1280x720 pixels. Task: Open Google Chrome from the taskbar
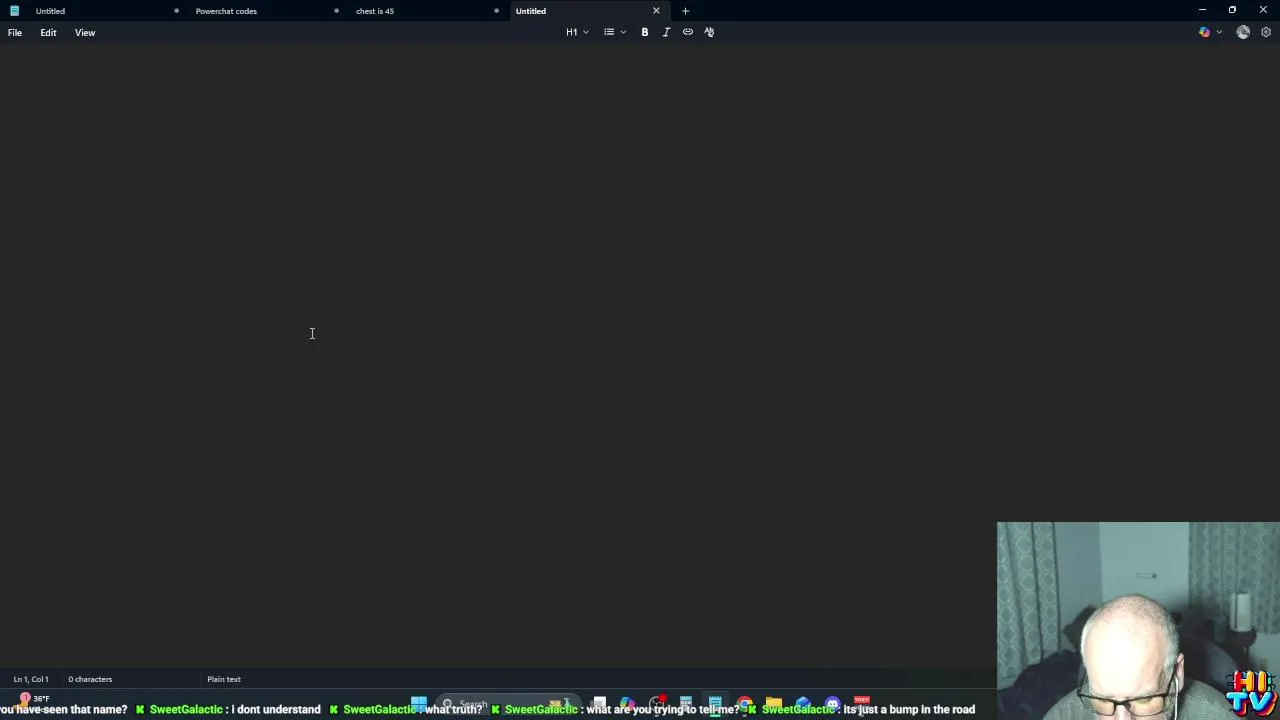(745, 704)
